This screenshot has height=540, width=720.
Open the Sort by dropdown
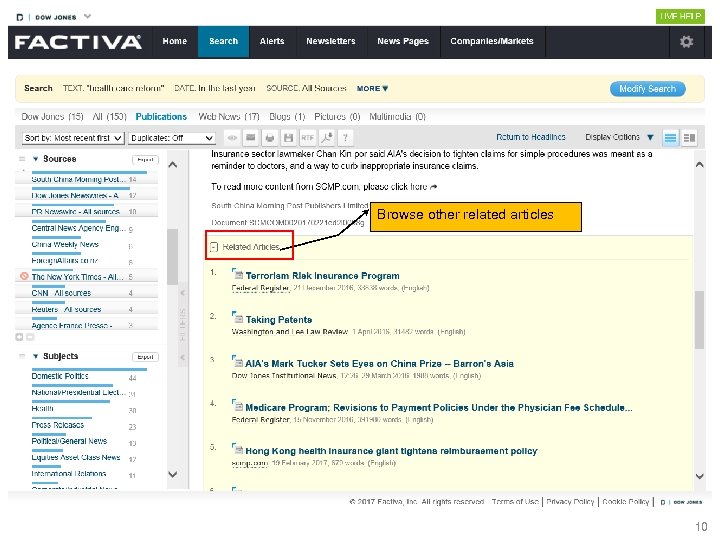[x=73, y=138]
